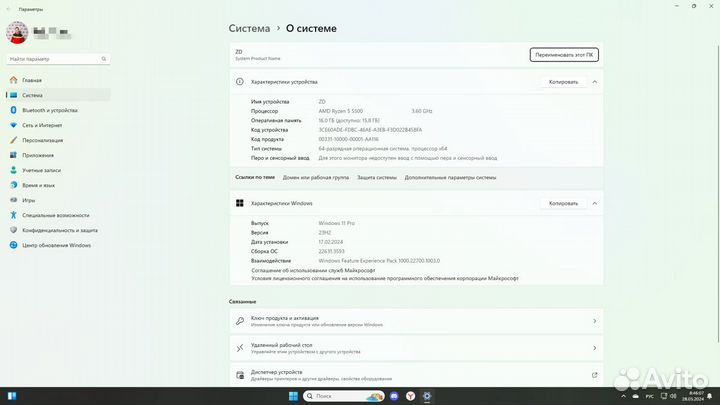Screen dimensions: 720x405
Task: Open Домен или рабочая группа link
Action: 315,177
